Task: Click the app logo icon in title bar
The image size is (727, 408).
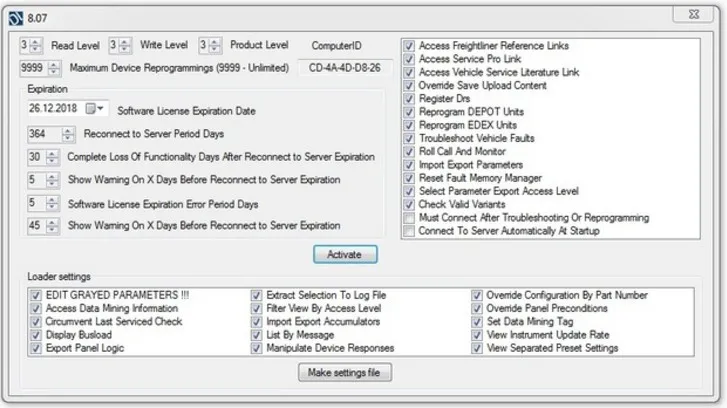Action: pos(16,19)
